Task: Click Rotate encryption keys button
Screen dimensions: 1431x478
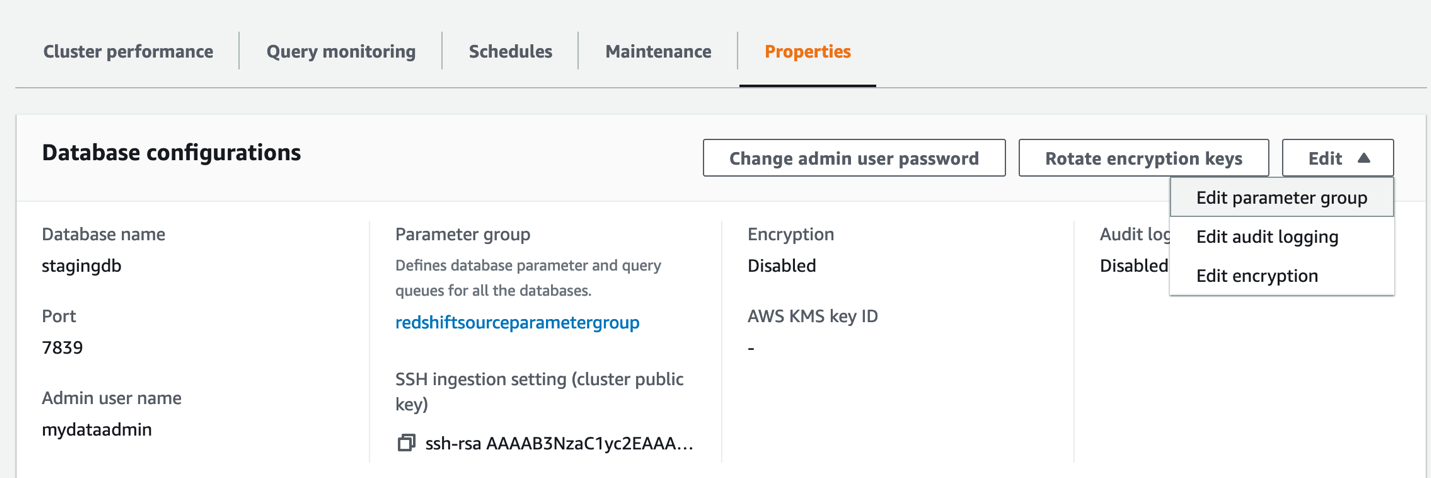Action: click(x=1143, y=158)
